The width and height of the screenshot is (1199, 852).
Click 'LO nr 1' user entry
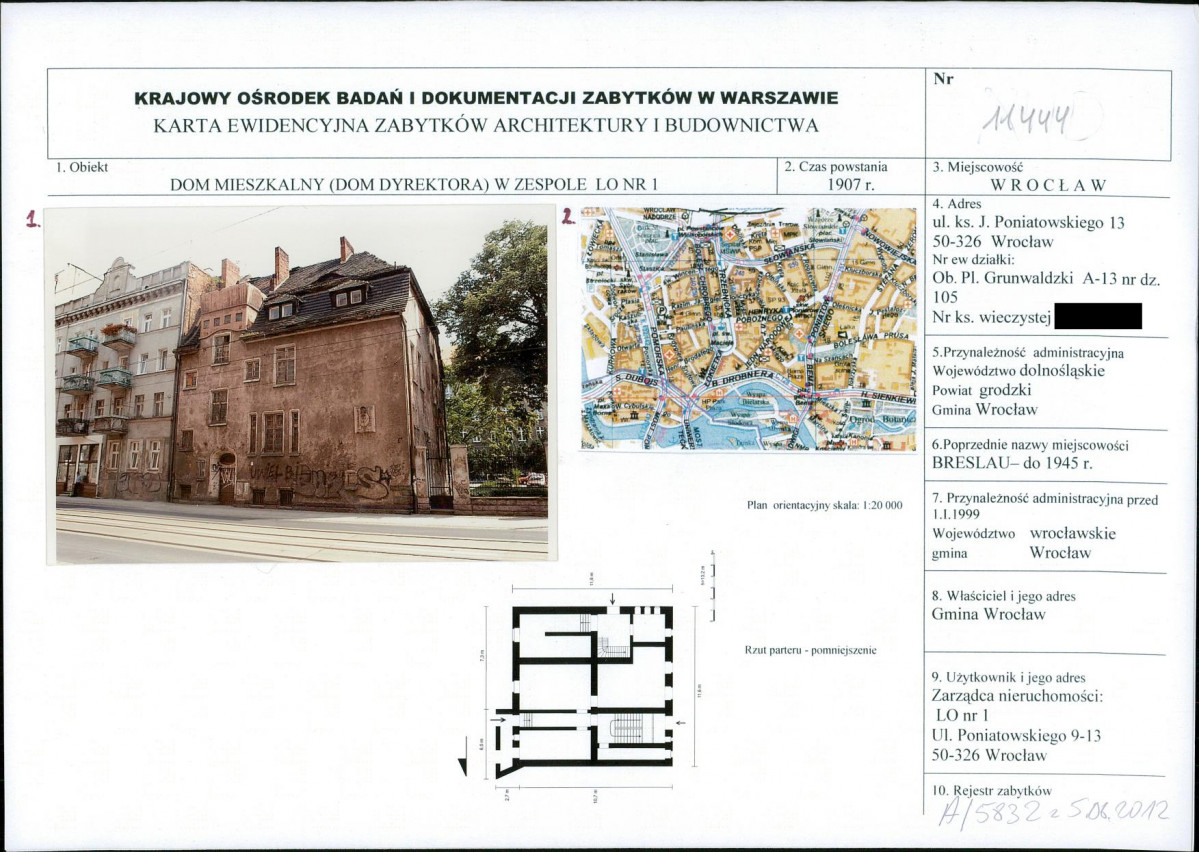962,716
